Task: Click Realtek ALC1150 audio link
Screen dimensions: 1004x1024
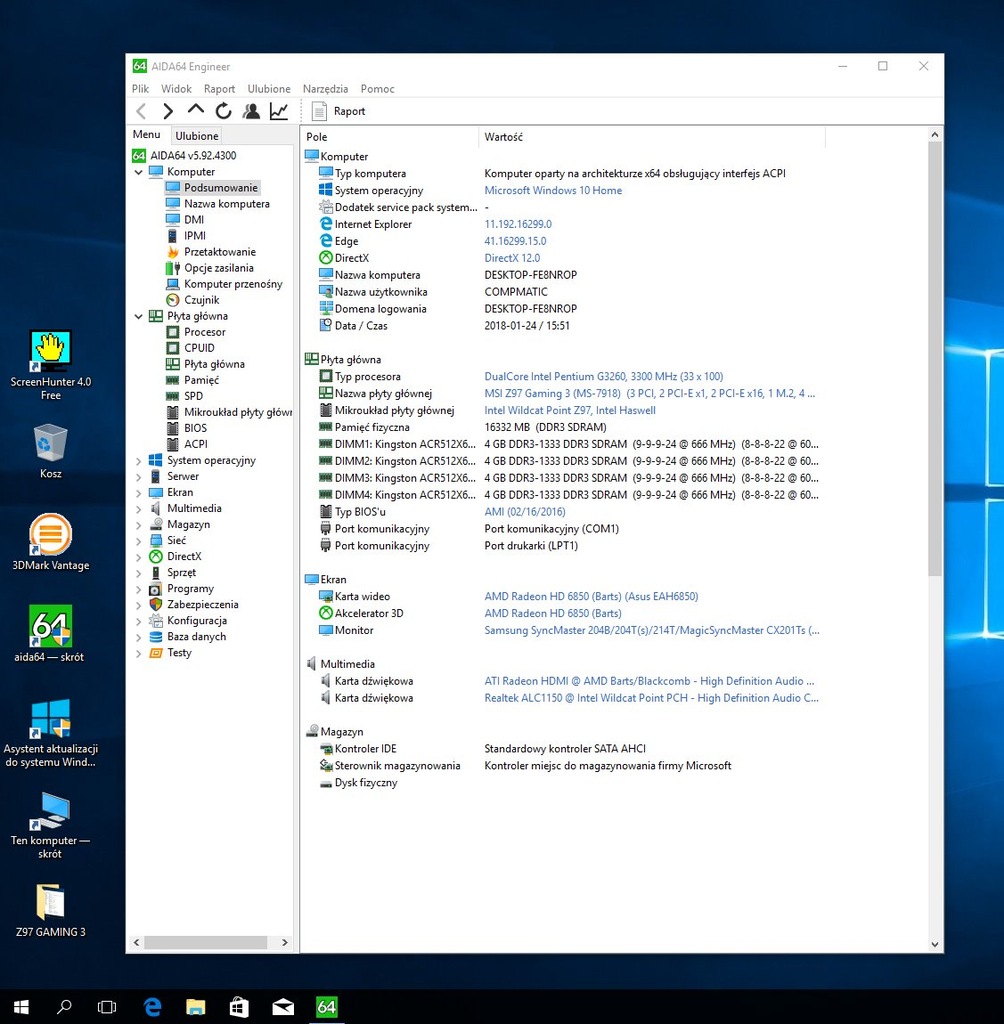Action: click(x=651, y=698)
